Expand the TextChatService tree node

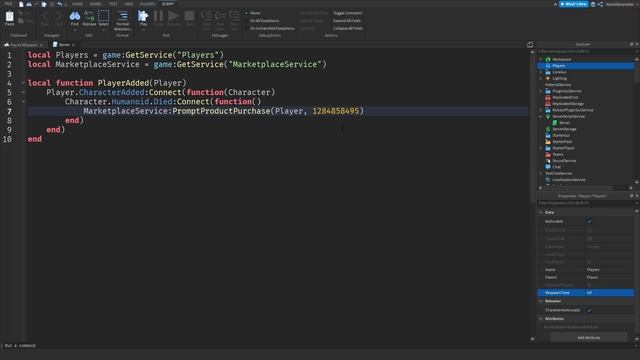(541, 173)
